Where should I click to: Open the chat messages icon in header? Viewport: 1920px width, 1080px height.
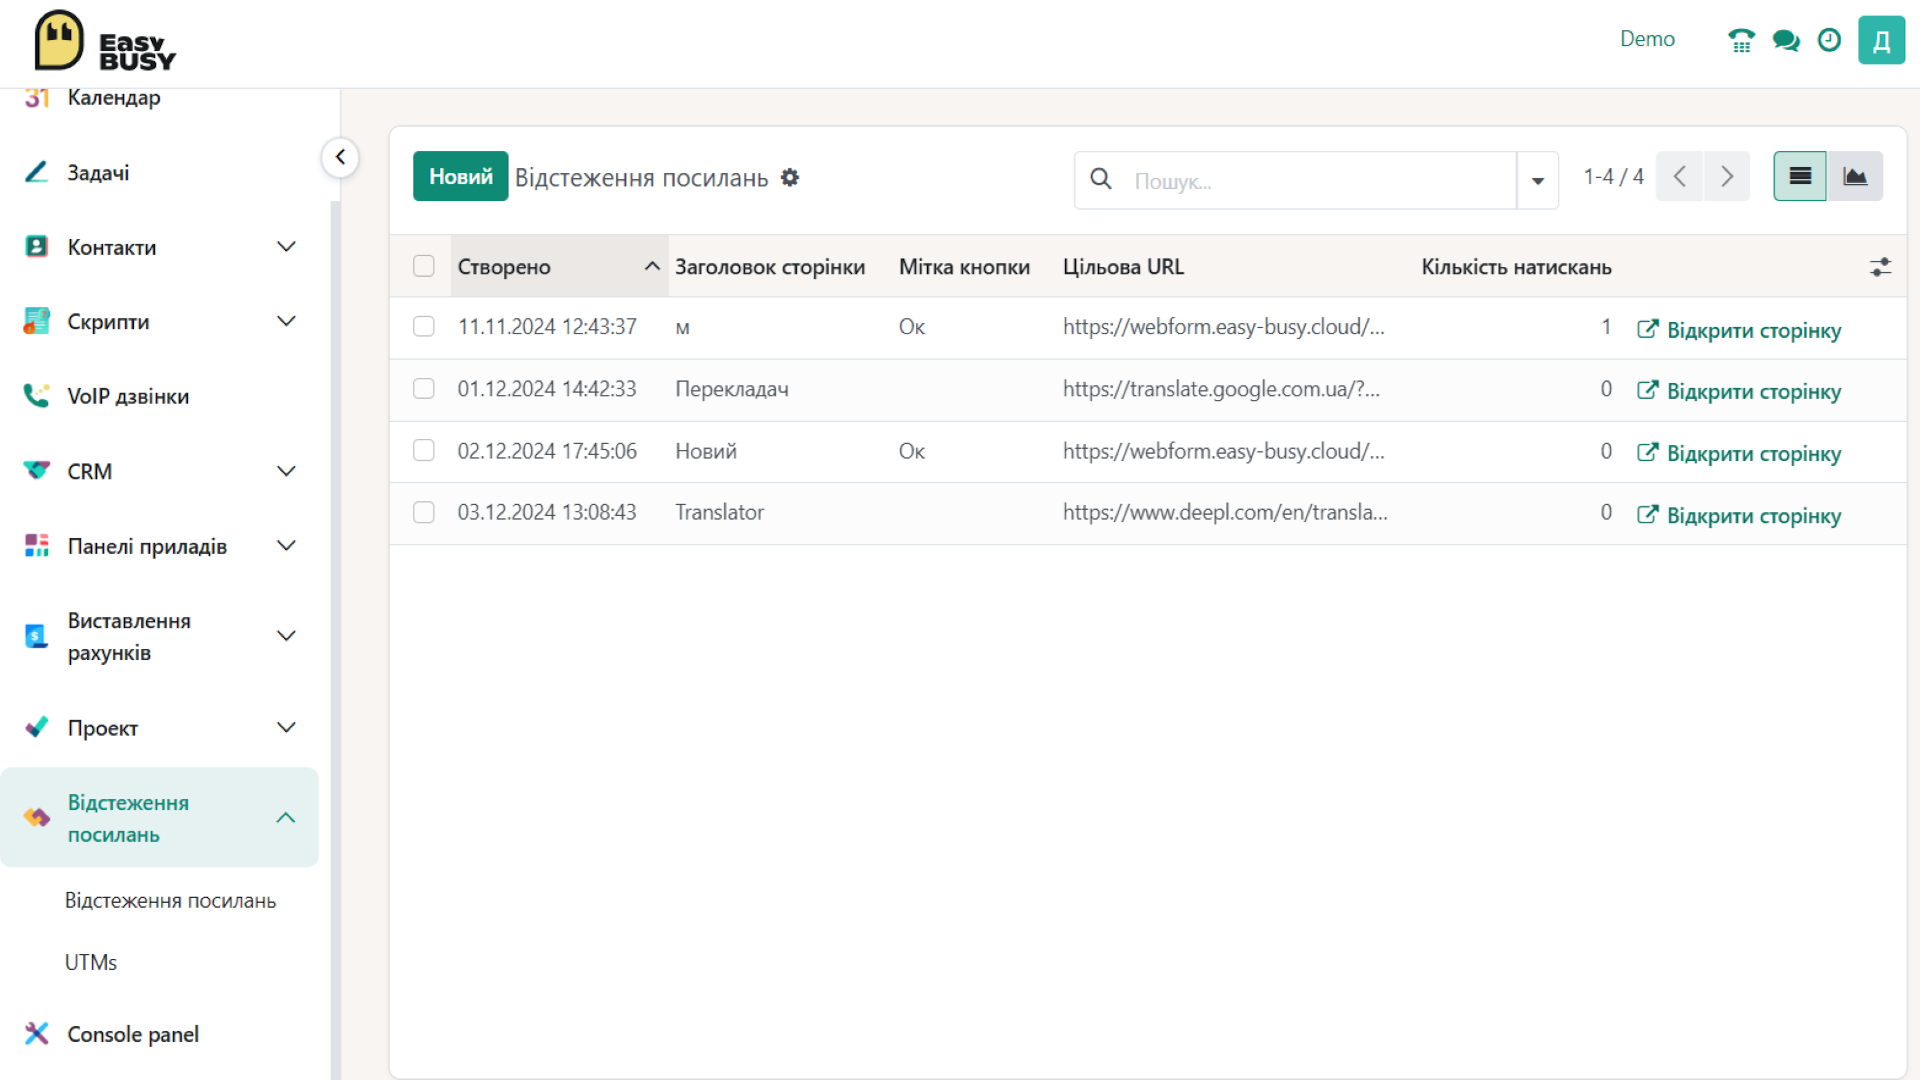click(x=1786, y=40)
